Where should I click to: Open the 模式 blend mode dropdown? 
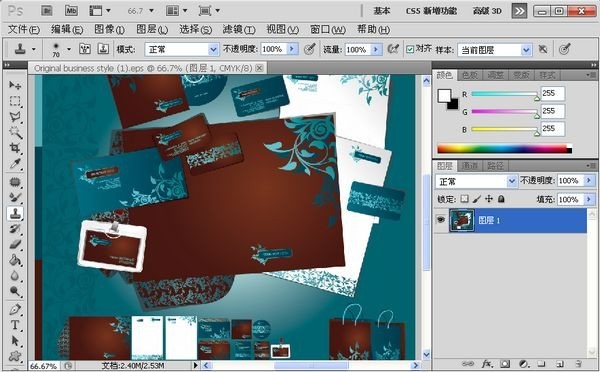click(x=182, y=49)
